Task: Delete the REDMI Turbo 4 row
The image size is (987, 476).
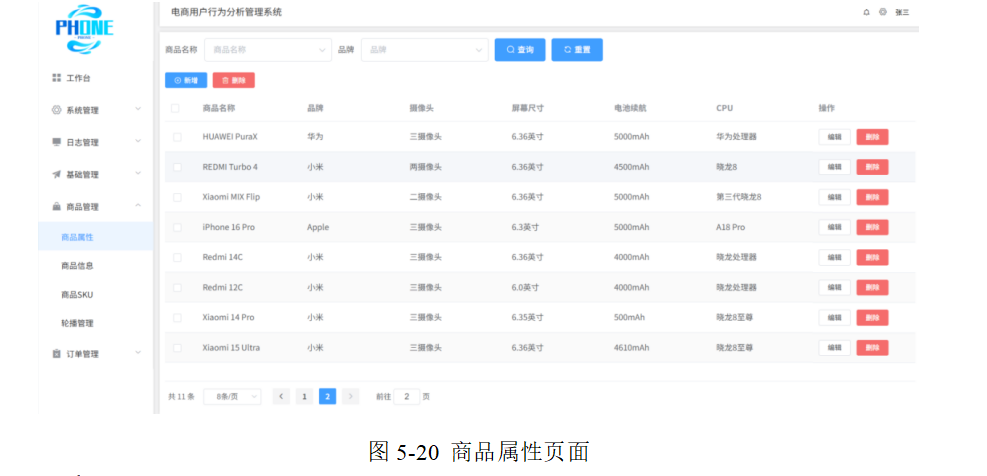Action: tap(872, 167)
